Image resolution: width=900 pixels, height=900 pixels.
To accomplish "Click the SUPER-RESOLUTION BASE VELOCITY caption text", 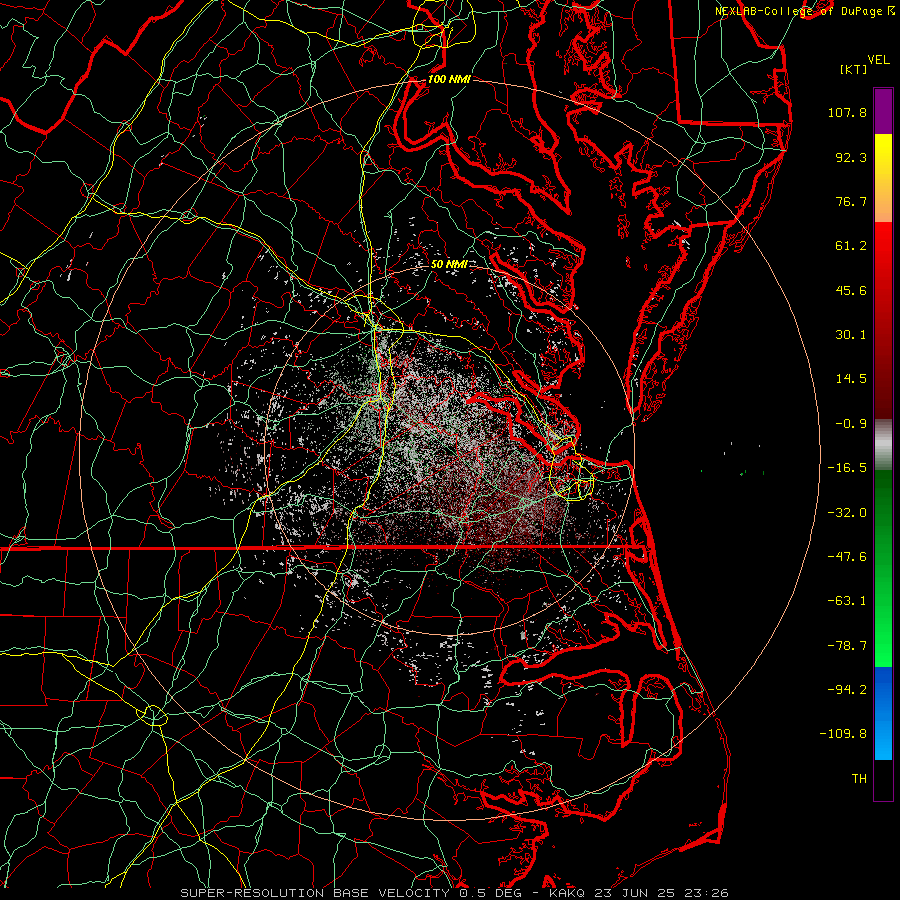I will pos(315,893).
